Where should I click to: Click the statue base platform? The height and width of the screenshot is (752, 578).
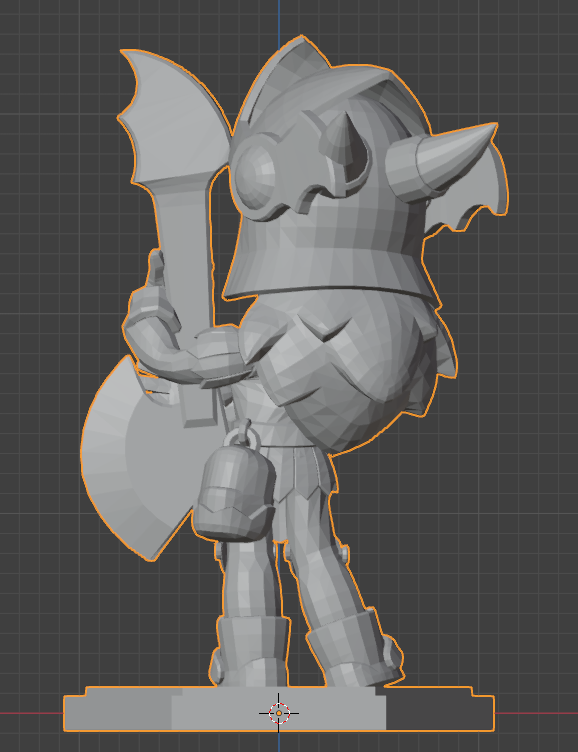pyautogui.click(x=279, y=709)
